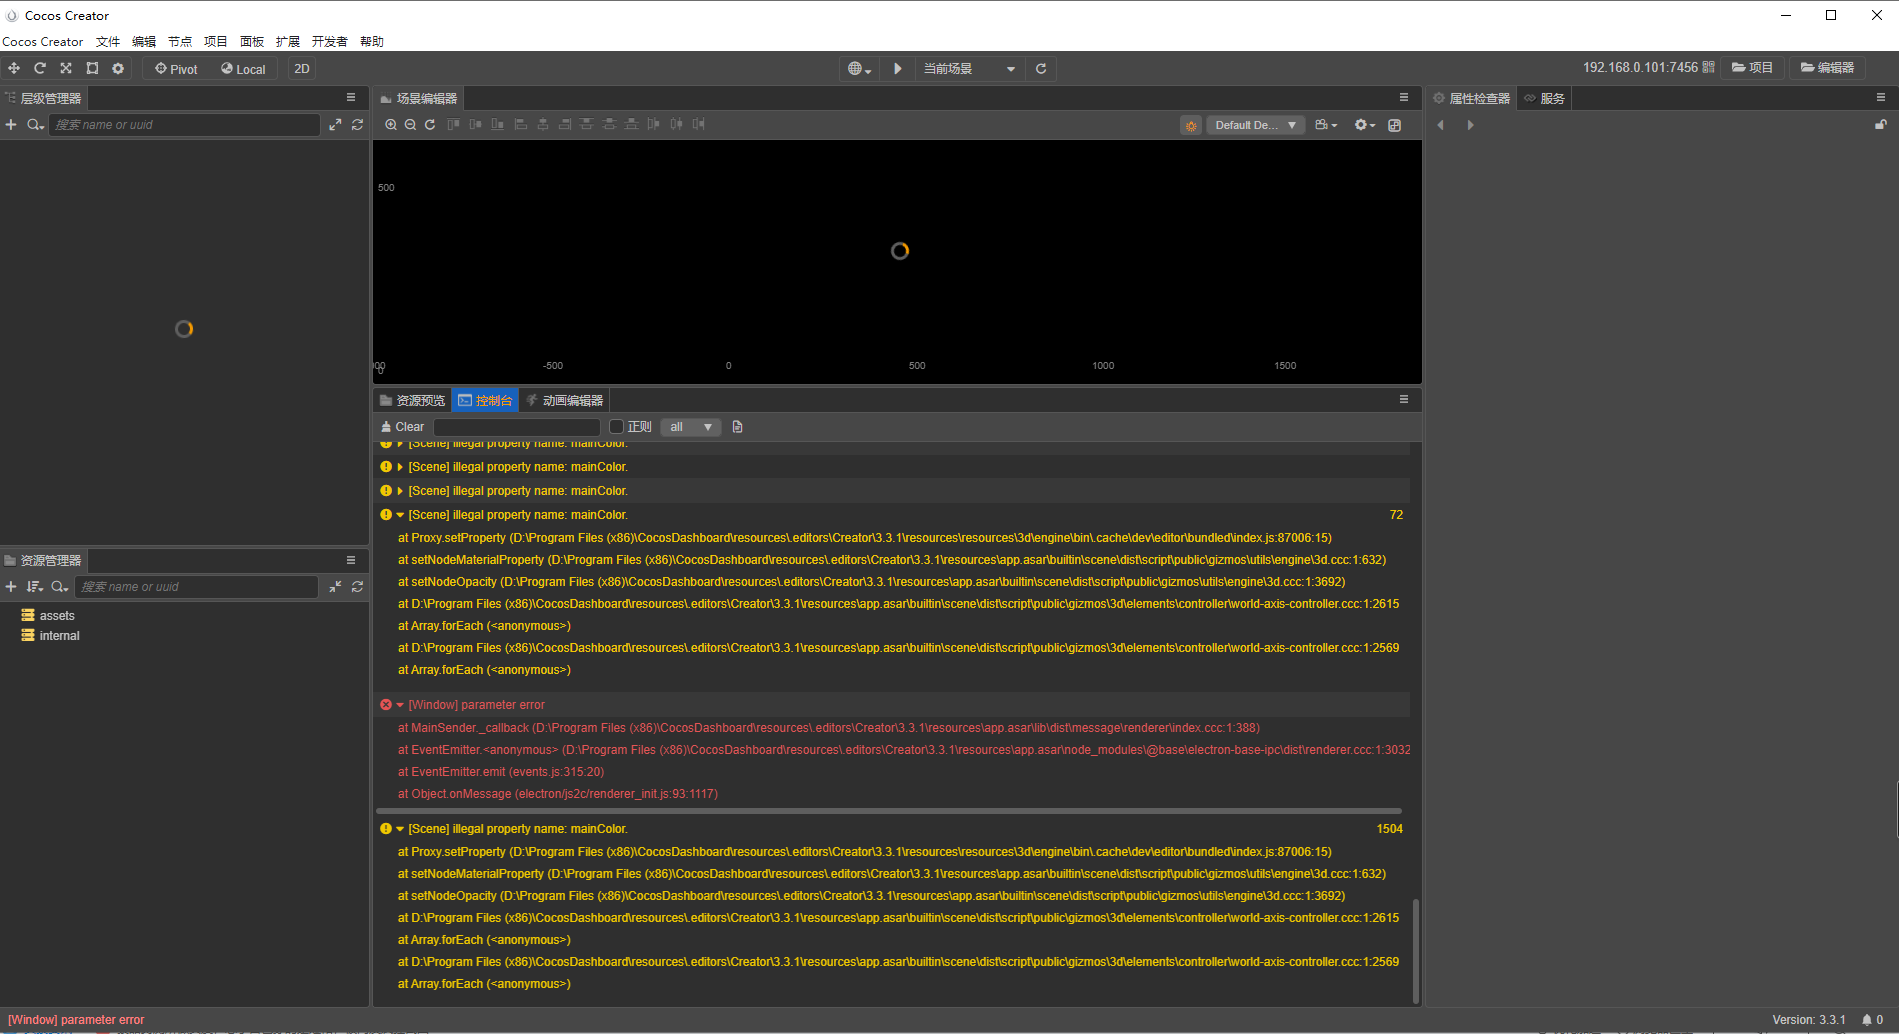1899x1034 pixels.
Task: Open inspector panel hamburger menu
Action: 1881,98
